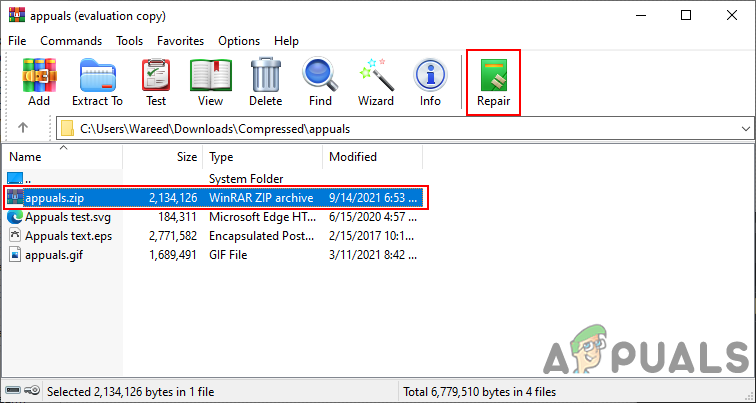Open the File menu

coord(17,41)
